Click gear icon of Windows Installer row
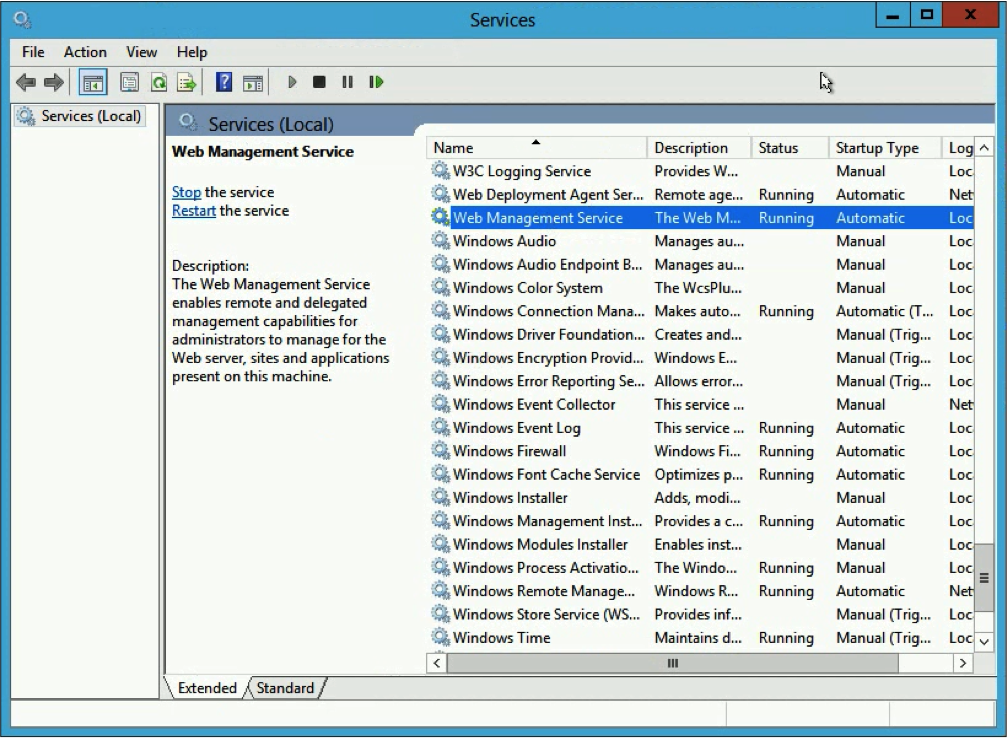 [x=440, y=497]
